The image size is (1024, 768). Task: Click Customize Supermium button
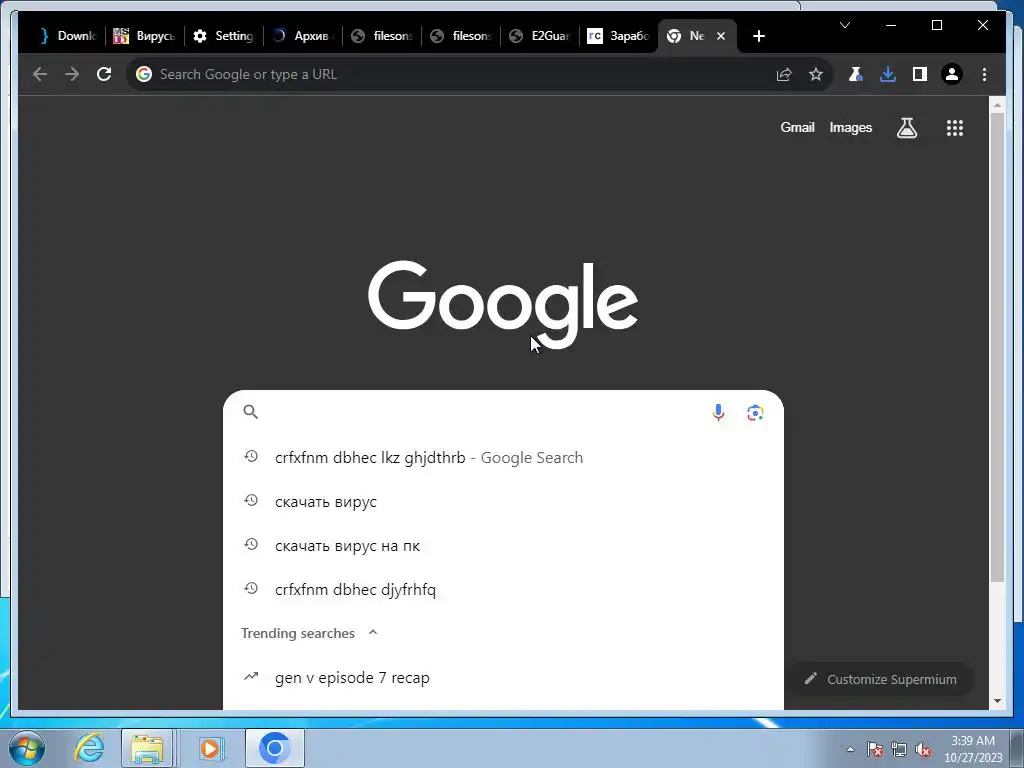(x=882, y=679)
